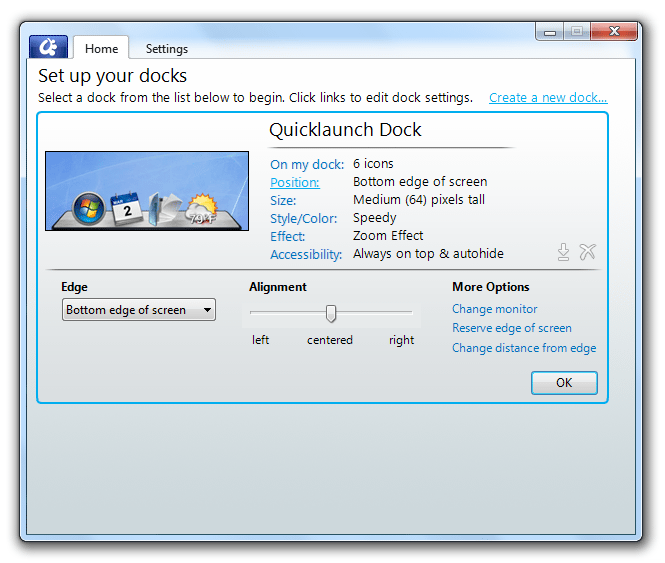The width and height of the screenshot is (665, 563).
Task: Click the download arrow icon beside Accessibility
Action: pyautogui.click(x=563, y=252)
